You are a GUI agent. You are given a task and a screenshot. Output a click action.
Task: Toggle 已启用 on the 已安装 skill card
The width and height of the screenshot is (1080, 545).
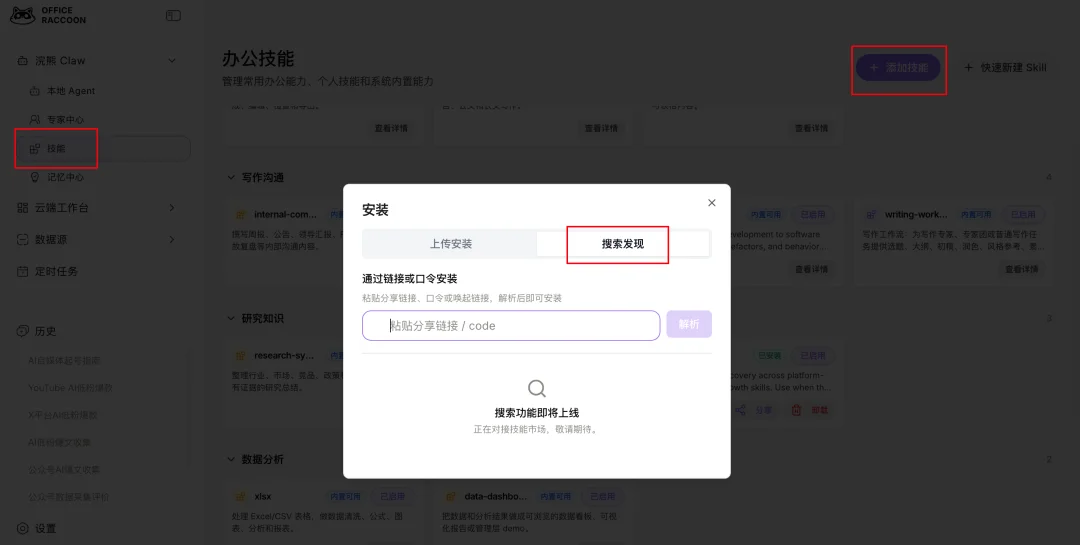813,356
